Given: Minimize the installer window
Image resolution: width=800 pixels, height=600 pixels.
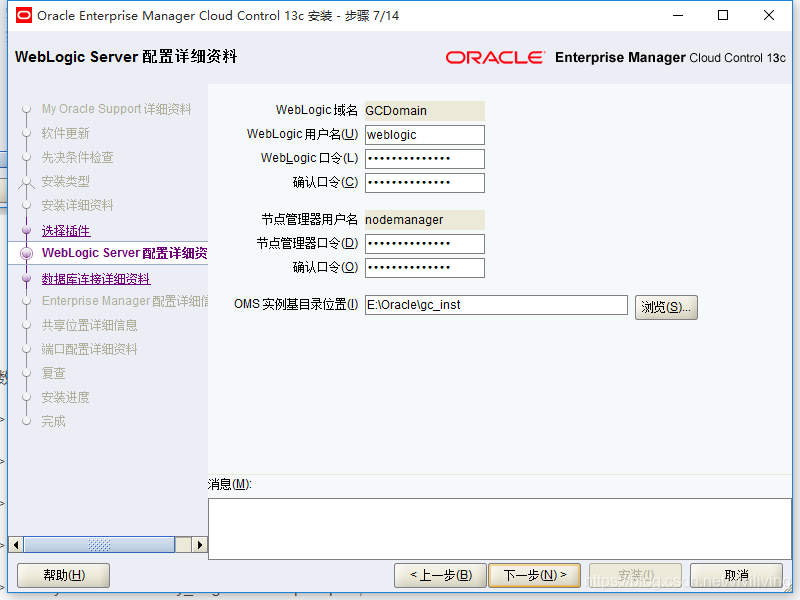Looking at the screenshot, I should point(678,15).
